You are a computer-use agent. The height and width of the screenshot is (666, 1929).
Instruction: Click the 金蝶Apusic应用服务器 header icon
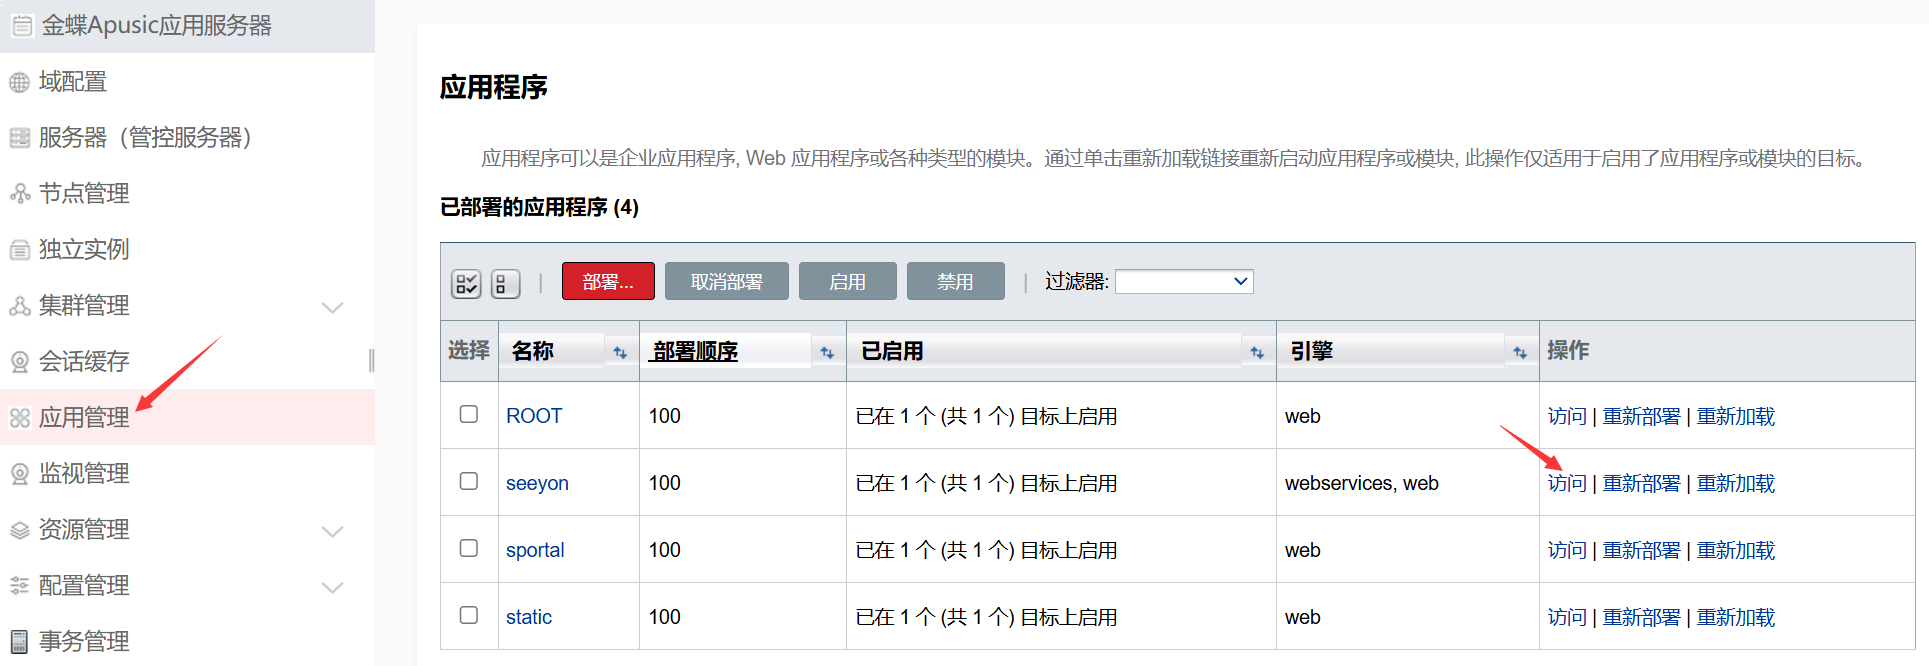click(22, 26)
